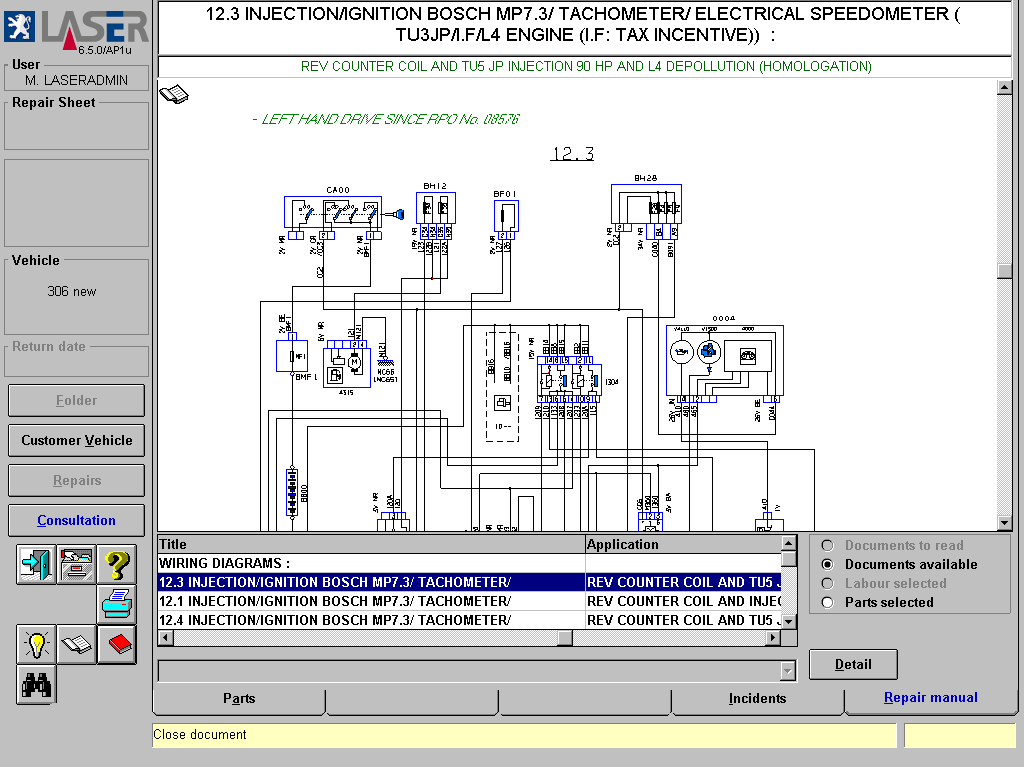Image resolution: width=1024 pixels, height=768 pixels.
Task: Click the M. LASERADMIN user field
Action: (76, 80)
